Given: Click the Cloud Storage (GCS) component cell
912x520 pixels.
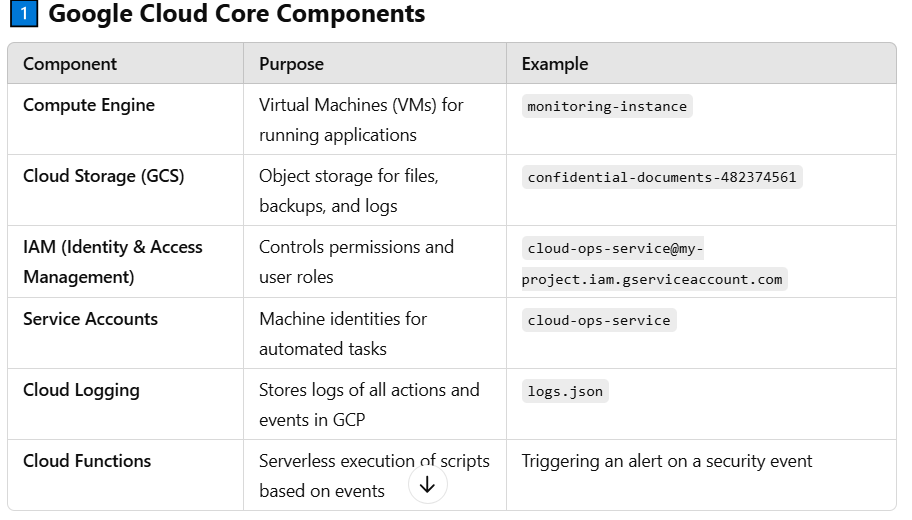Looking at the screenshot, I should click(x=104, y=176).
